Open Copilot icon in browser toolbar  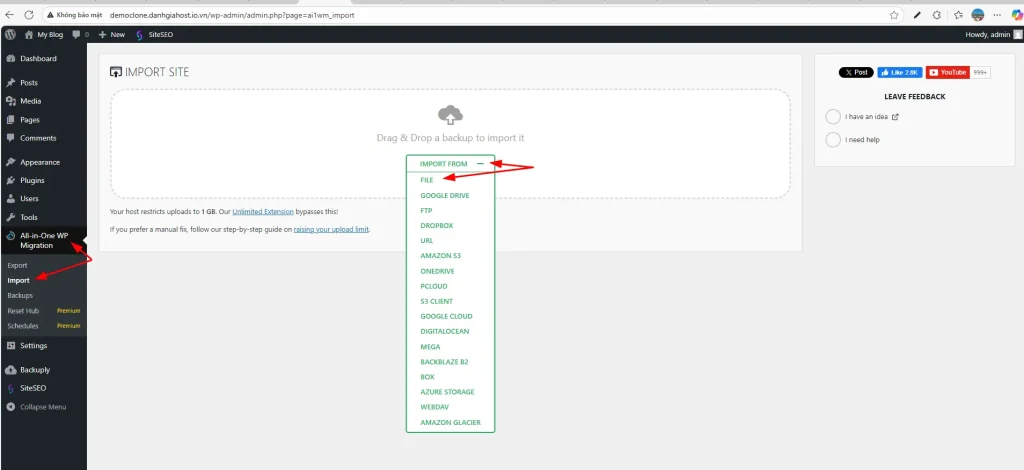click(1016, 14)
